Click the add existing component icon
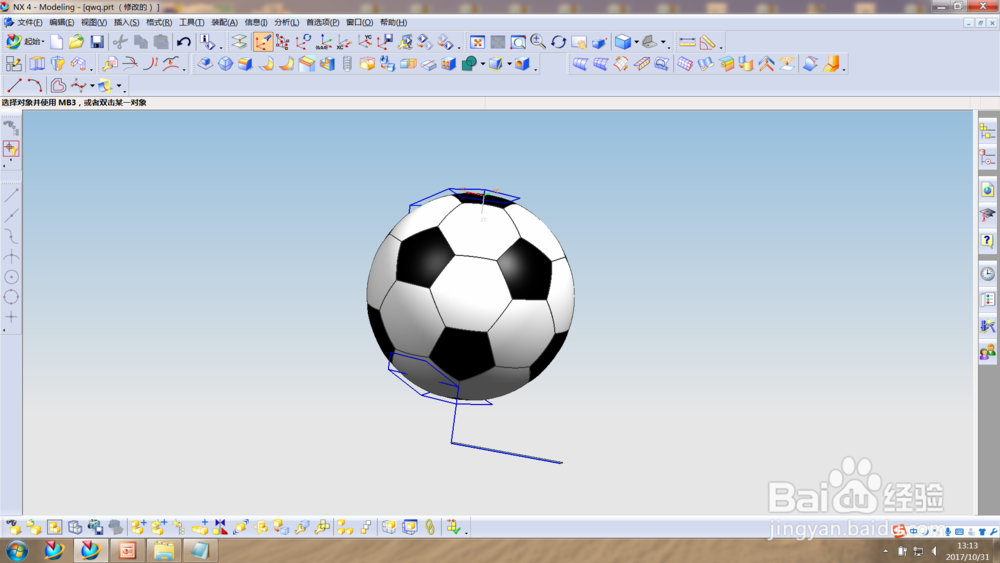This screenshot has height=563, width=1000. coord(138,527)
